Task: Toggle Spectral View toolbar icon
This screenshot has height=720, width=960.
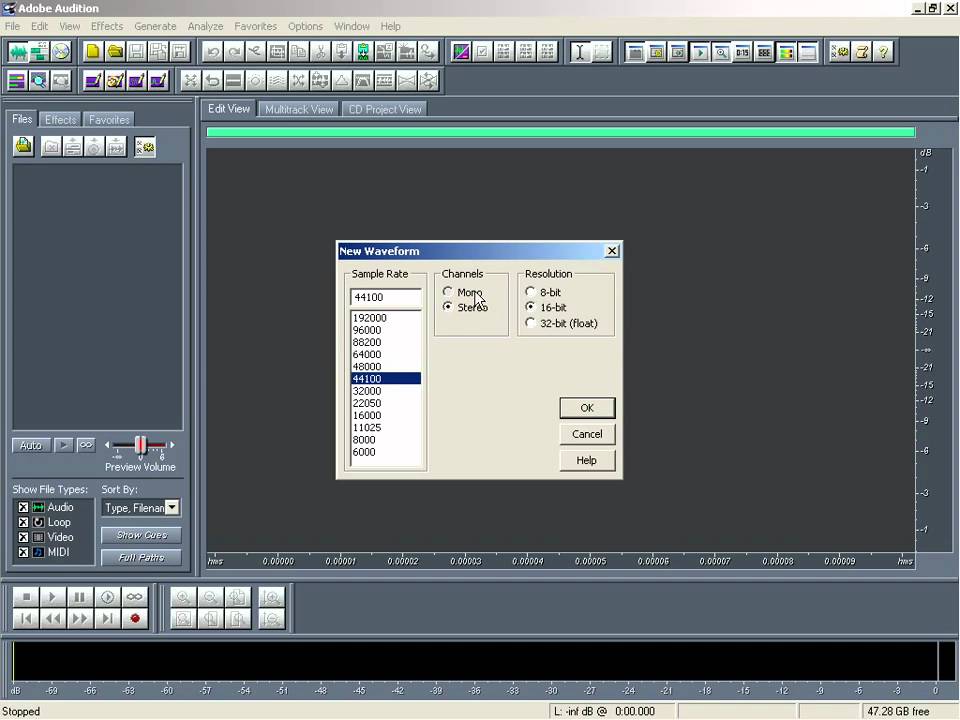Action: click(x=460, y=51)
